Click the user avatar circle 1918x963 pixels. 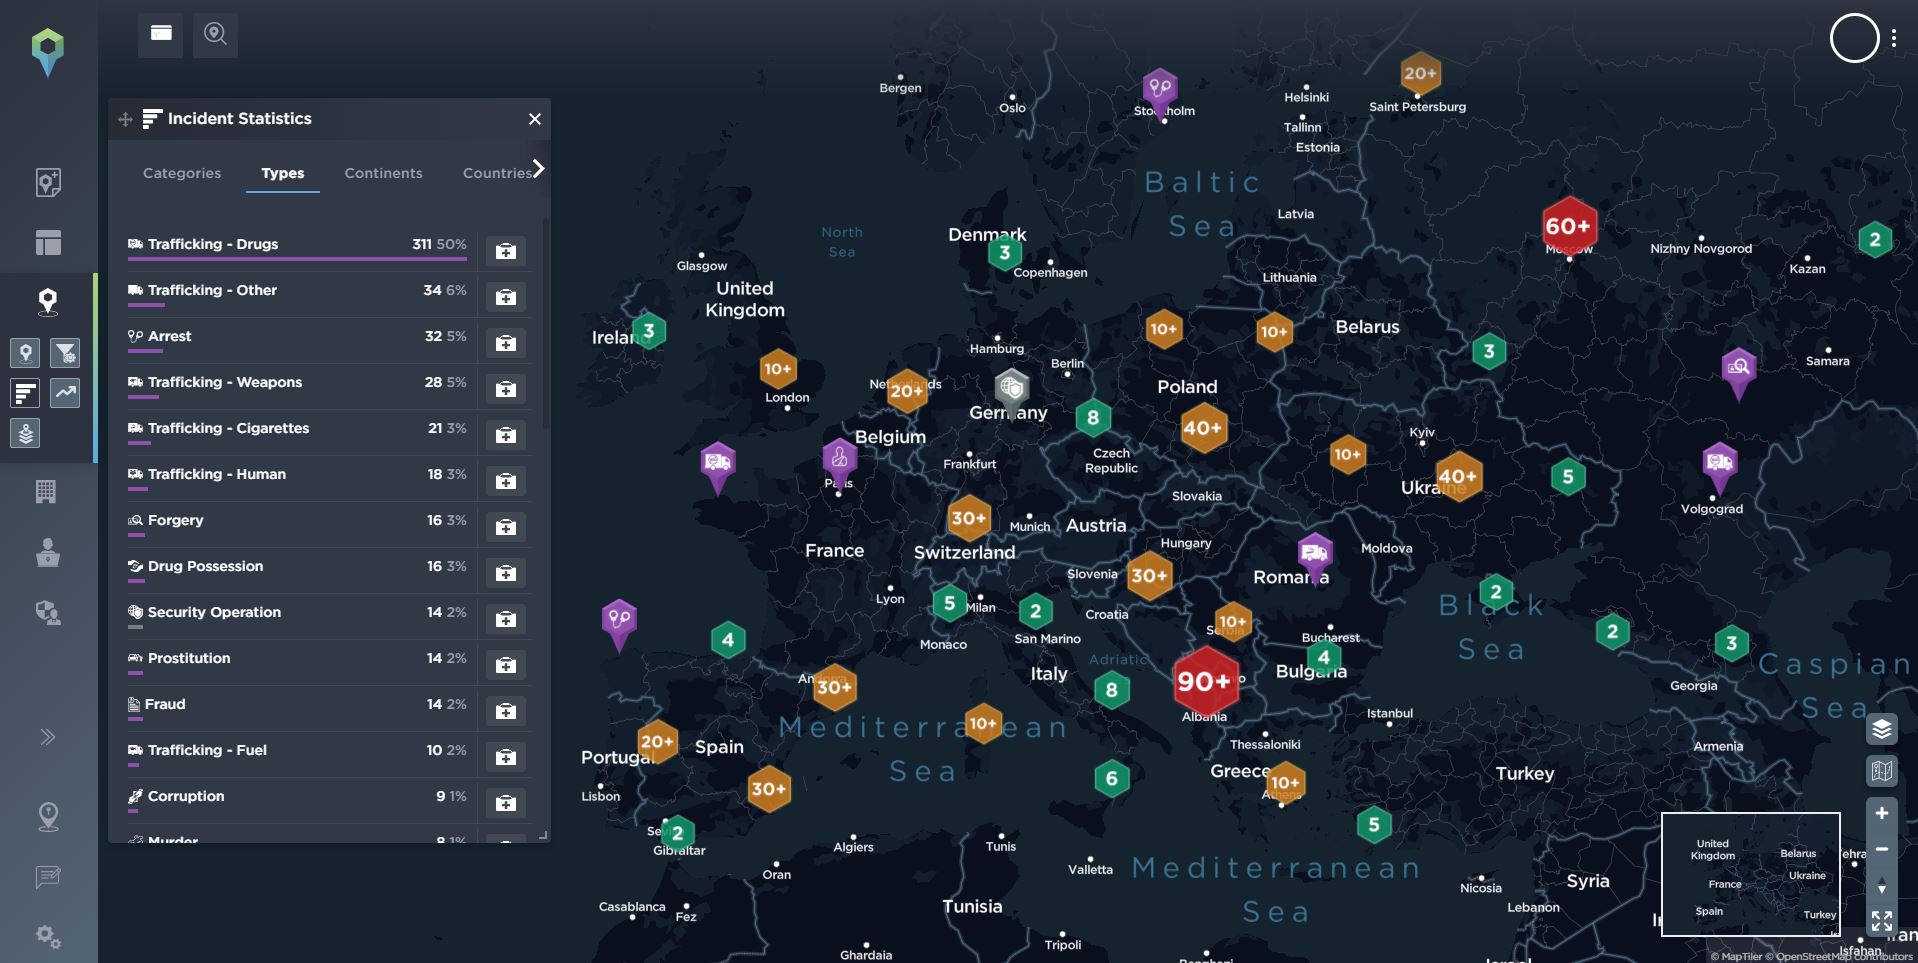tap(1854, 38)
